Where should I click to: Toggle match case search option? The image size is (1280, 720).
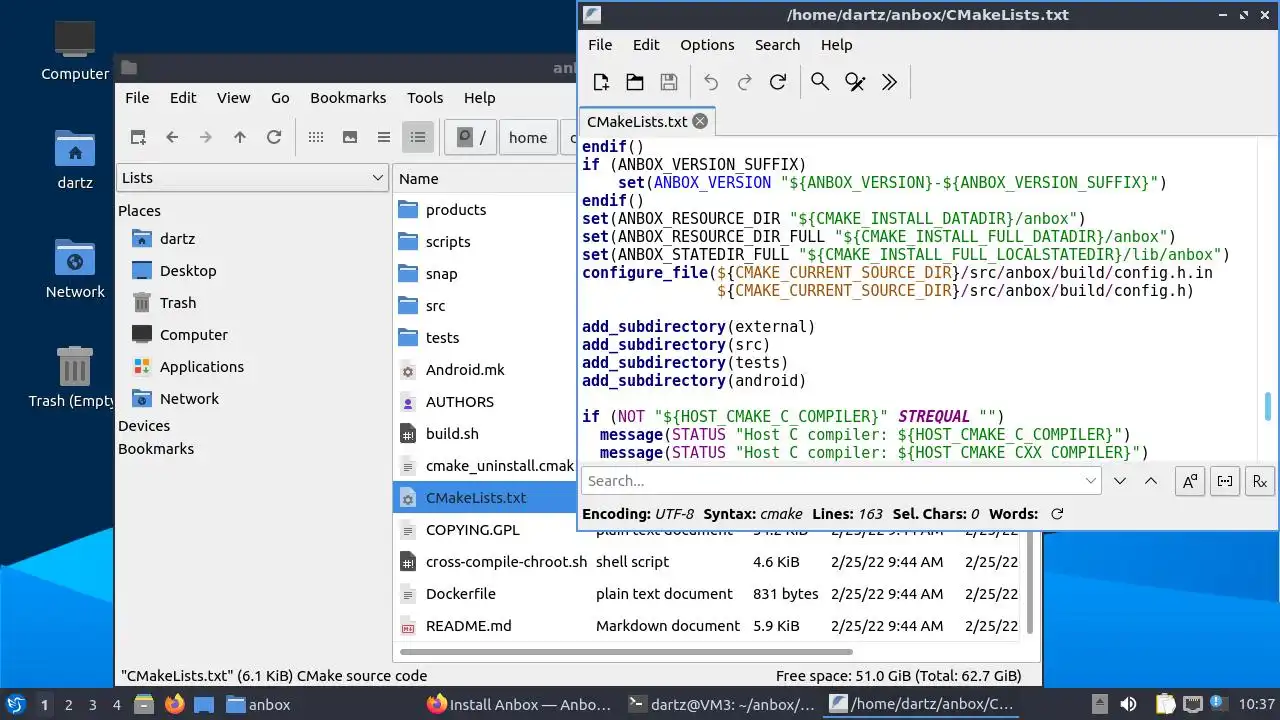1189,481
